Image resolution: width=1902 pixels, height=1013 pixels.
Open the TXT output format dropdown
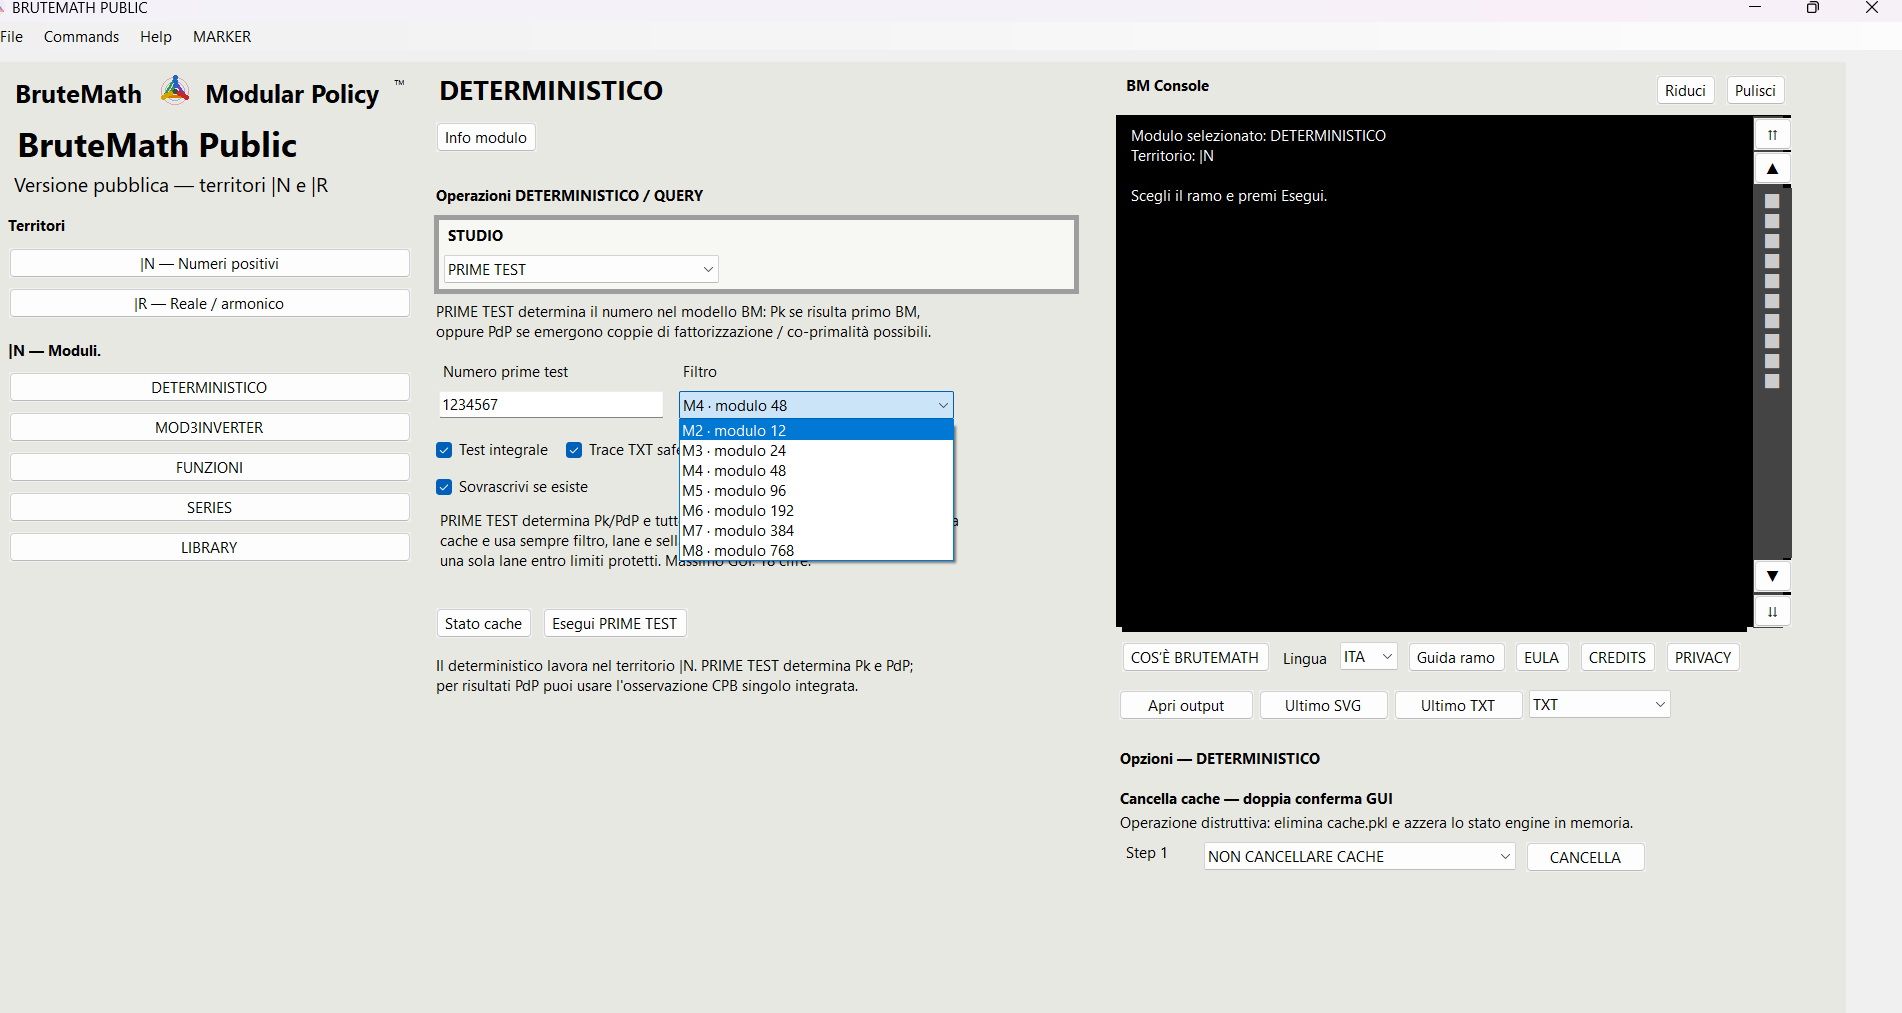pos(1599,704)
